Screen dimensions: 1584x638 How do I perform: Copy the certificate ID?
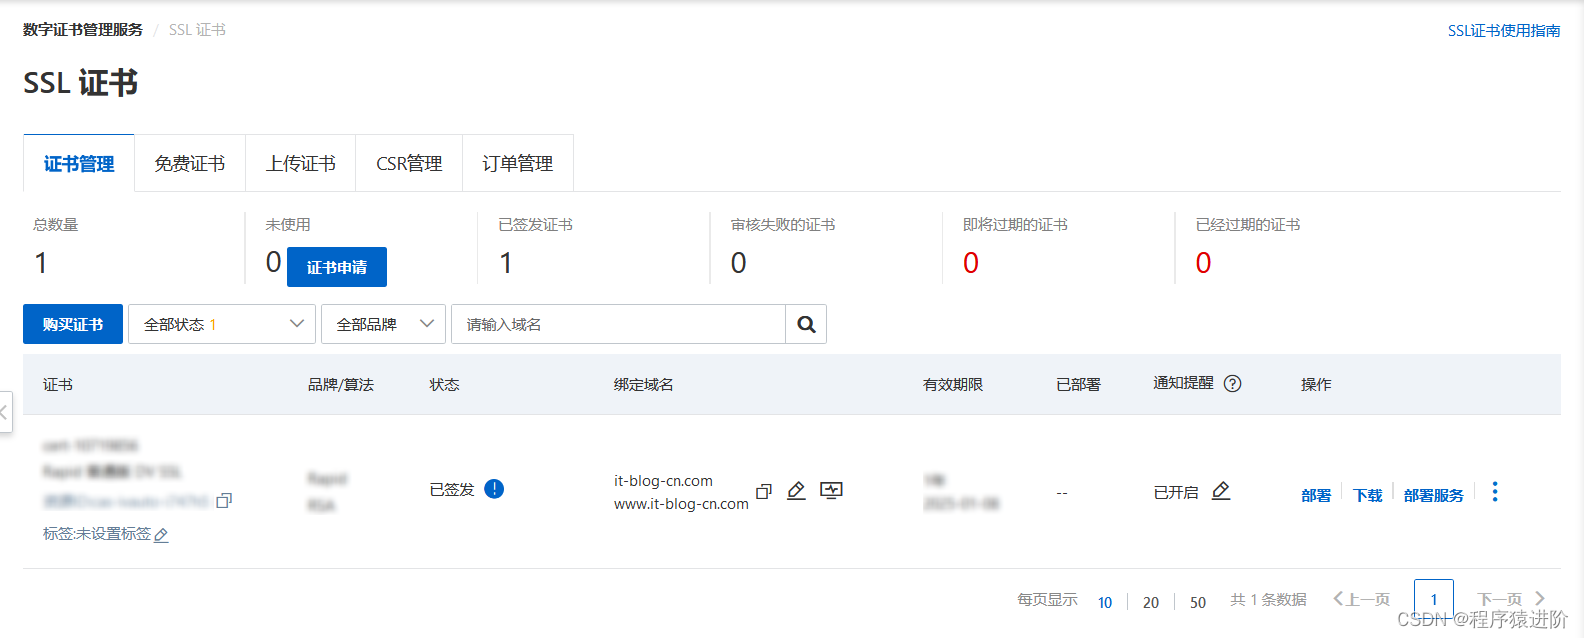[224, 500]
